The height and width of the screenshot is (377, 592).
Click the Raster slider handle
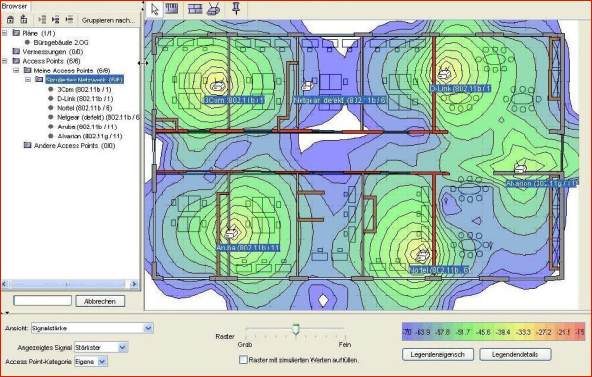pos(296,329)
